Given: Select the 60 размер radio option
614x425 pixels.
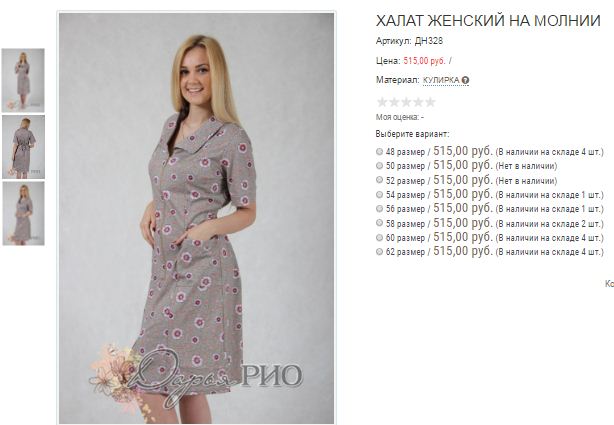Looking at the screenshot, I should 379,237.
